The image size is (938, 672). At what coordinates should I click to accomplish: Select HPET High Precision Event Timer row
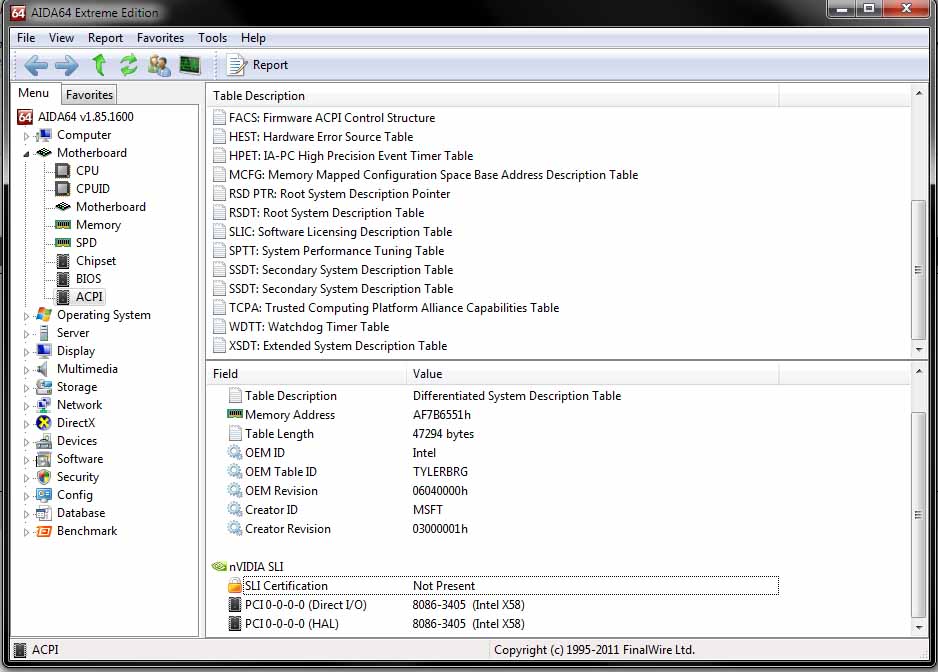[x=351, y=156]
